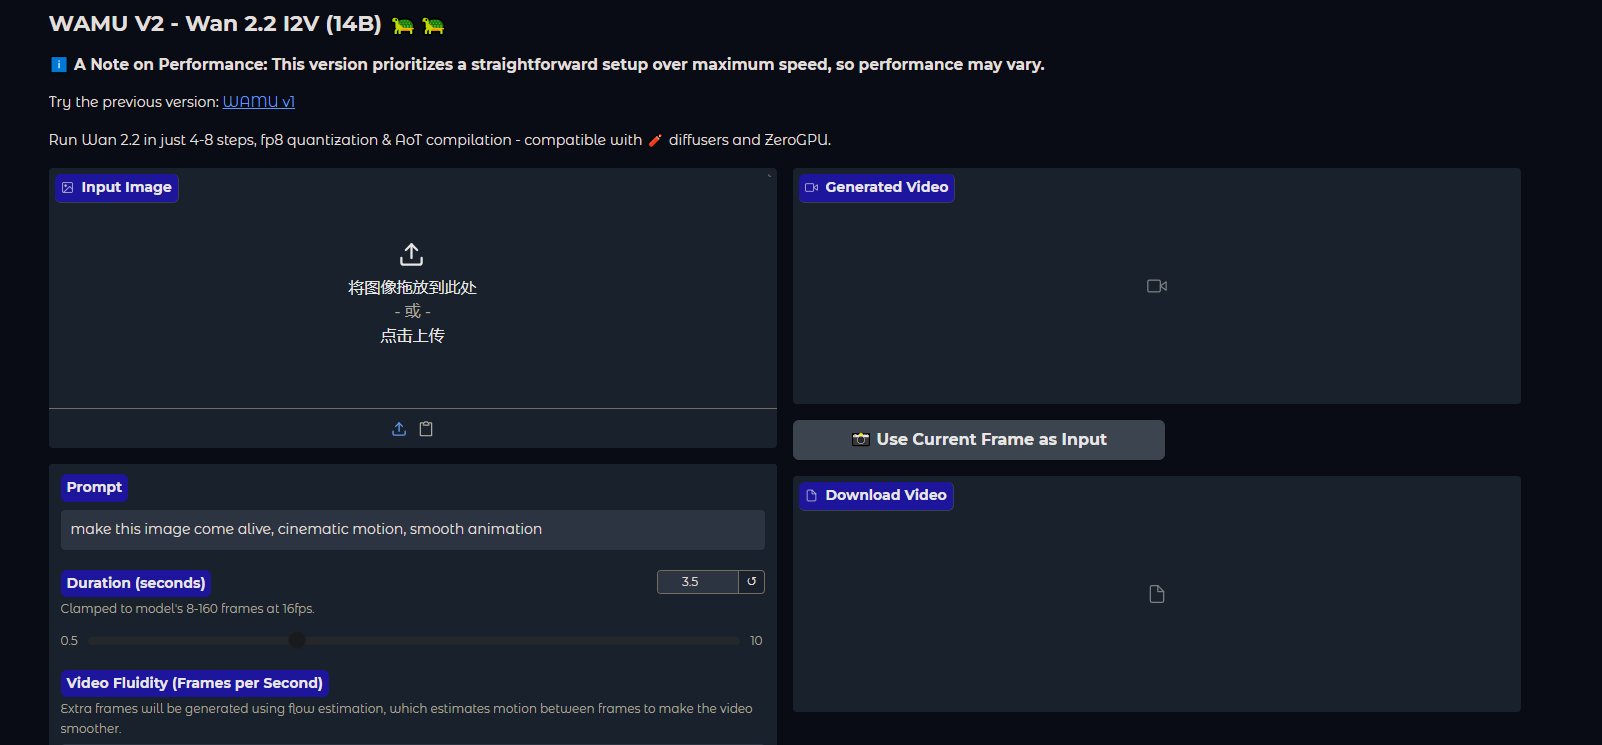Click the image icon in Input Image label
1602x745 pixels.
[x=68, y=188]
